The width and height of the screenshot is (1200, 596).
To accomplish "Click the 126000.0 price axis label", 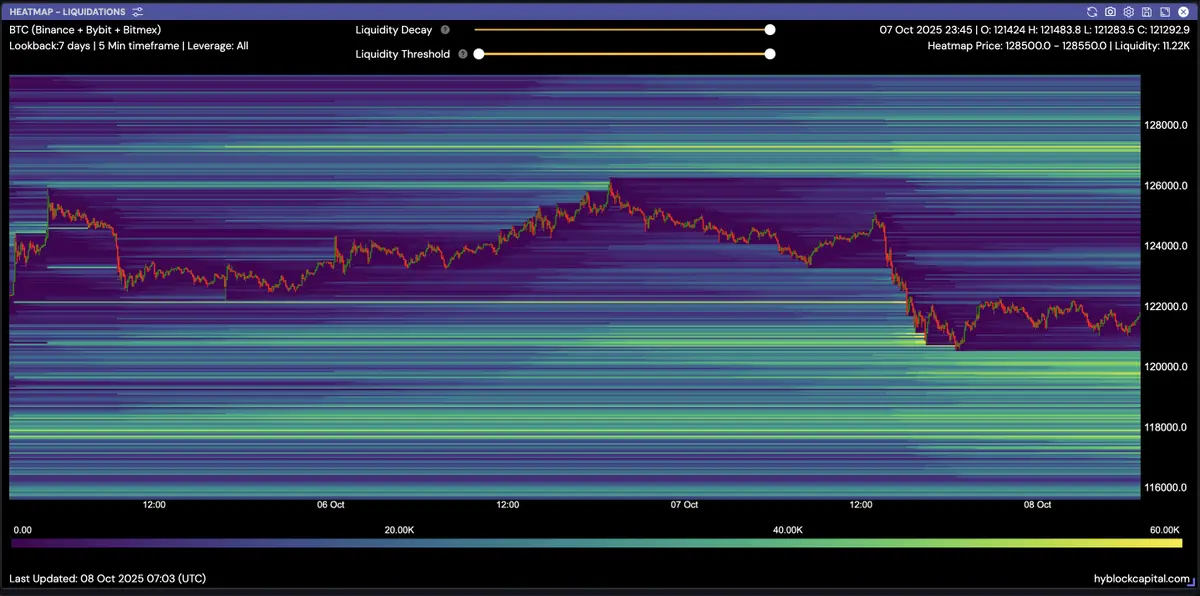I will [1166, 186].
